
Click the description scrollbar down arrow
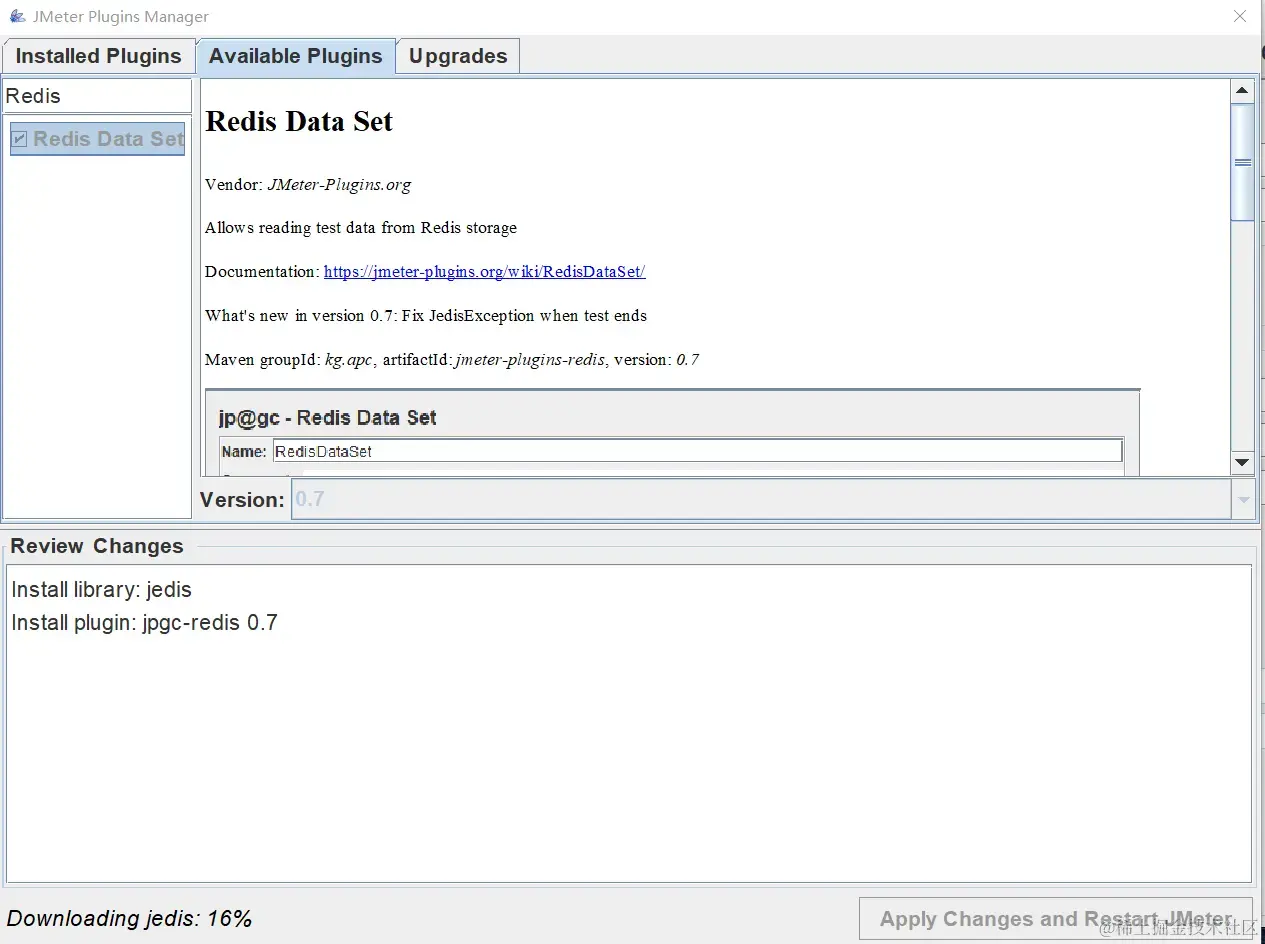(1242, 462)
